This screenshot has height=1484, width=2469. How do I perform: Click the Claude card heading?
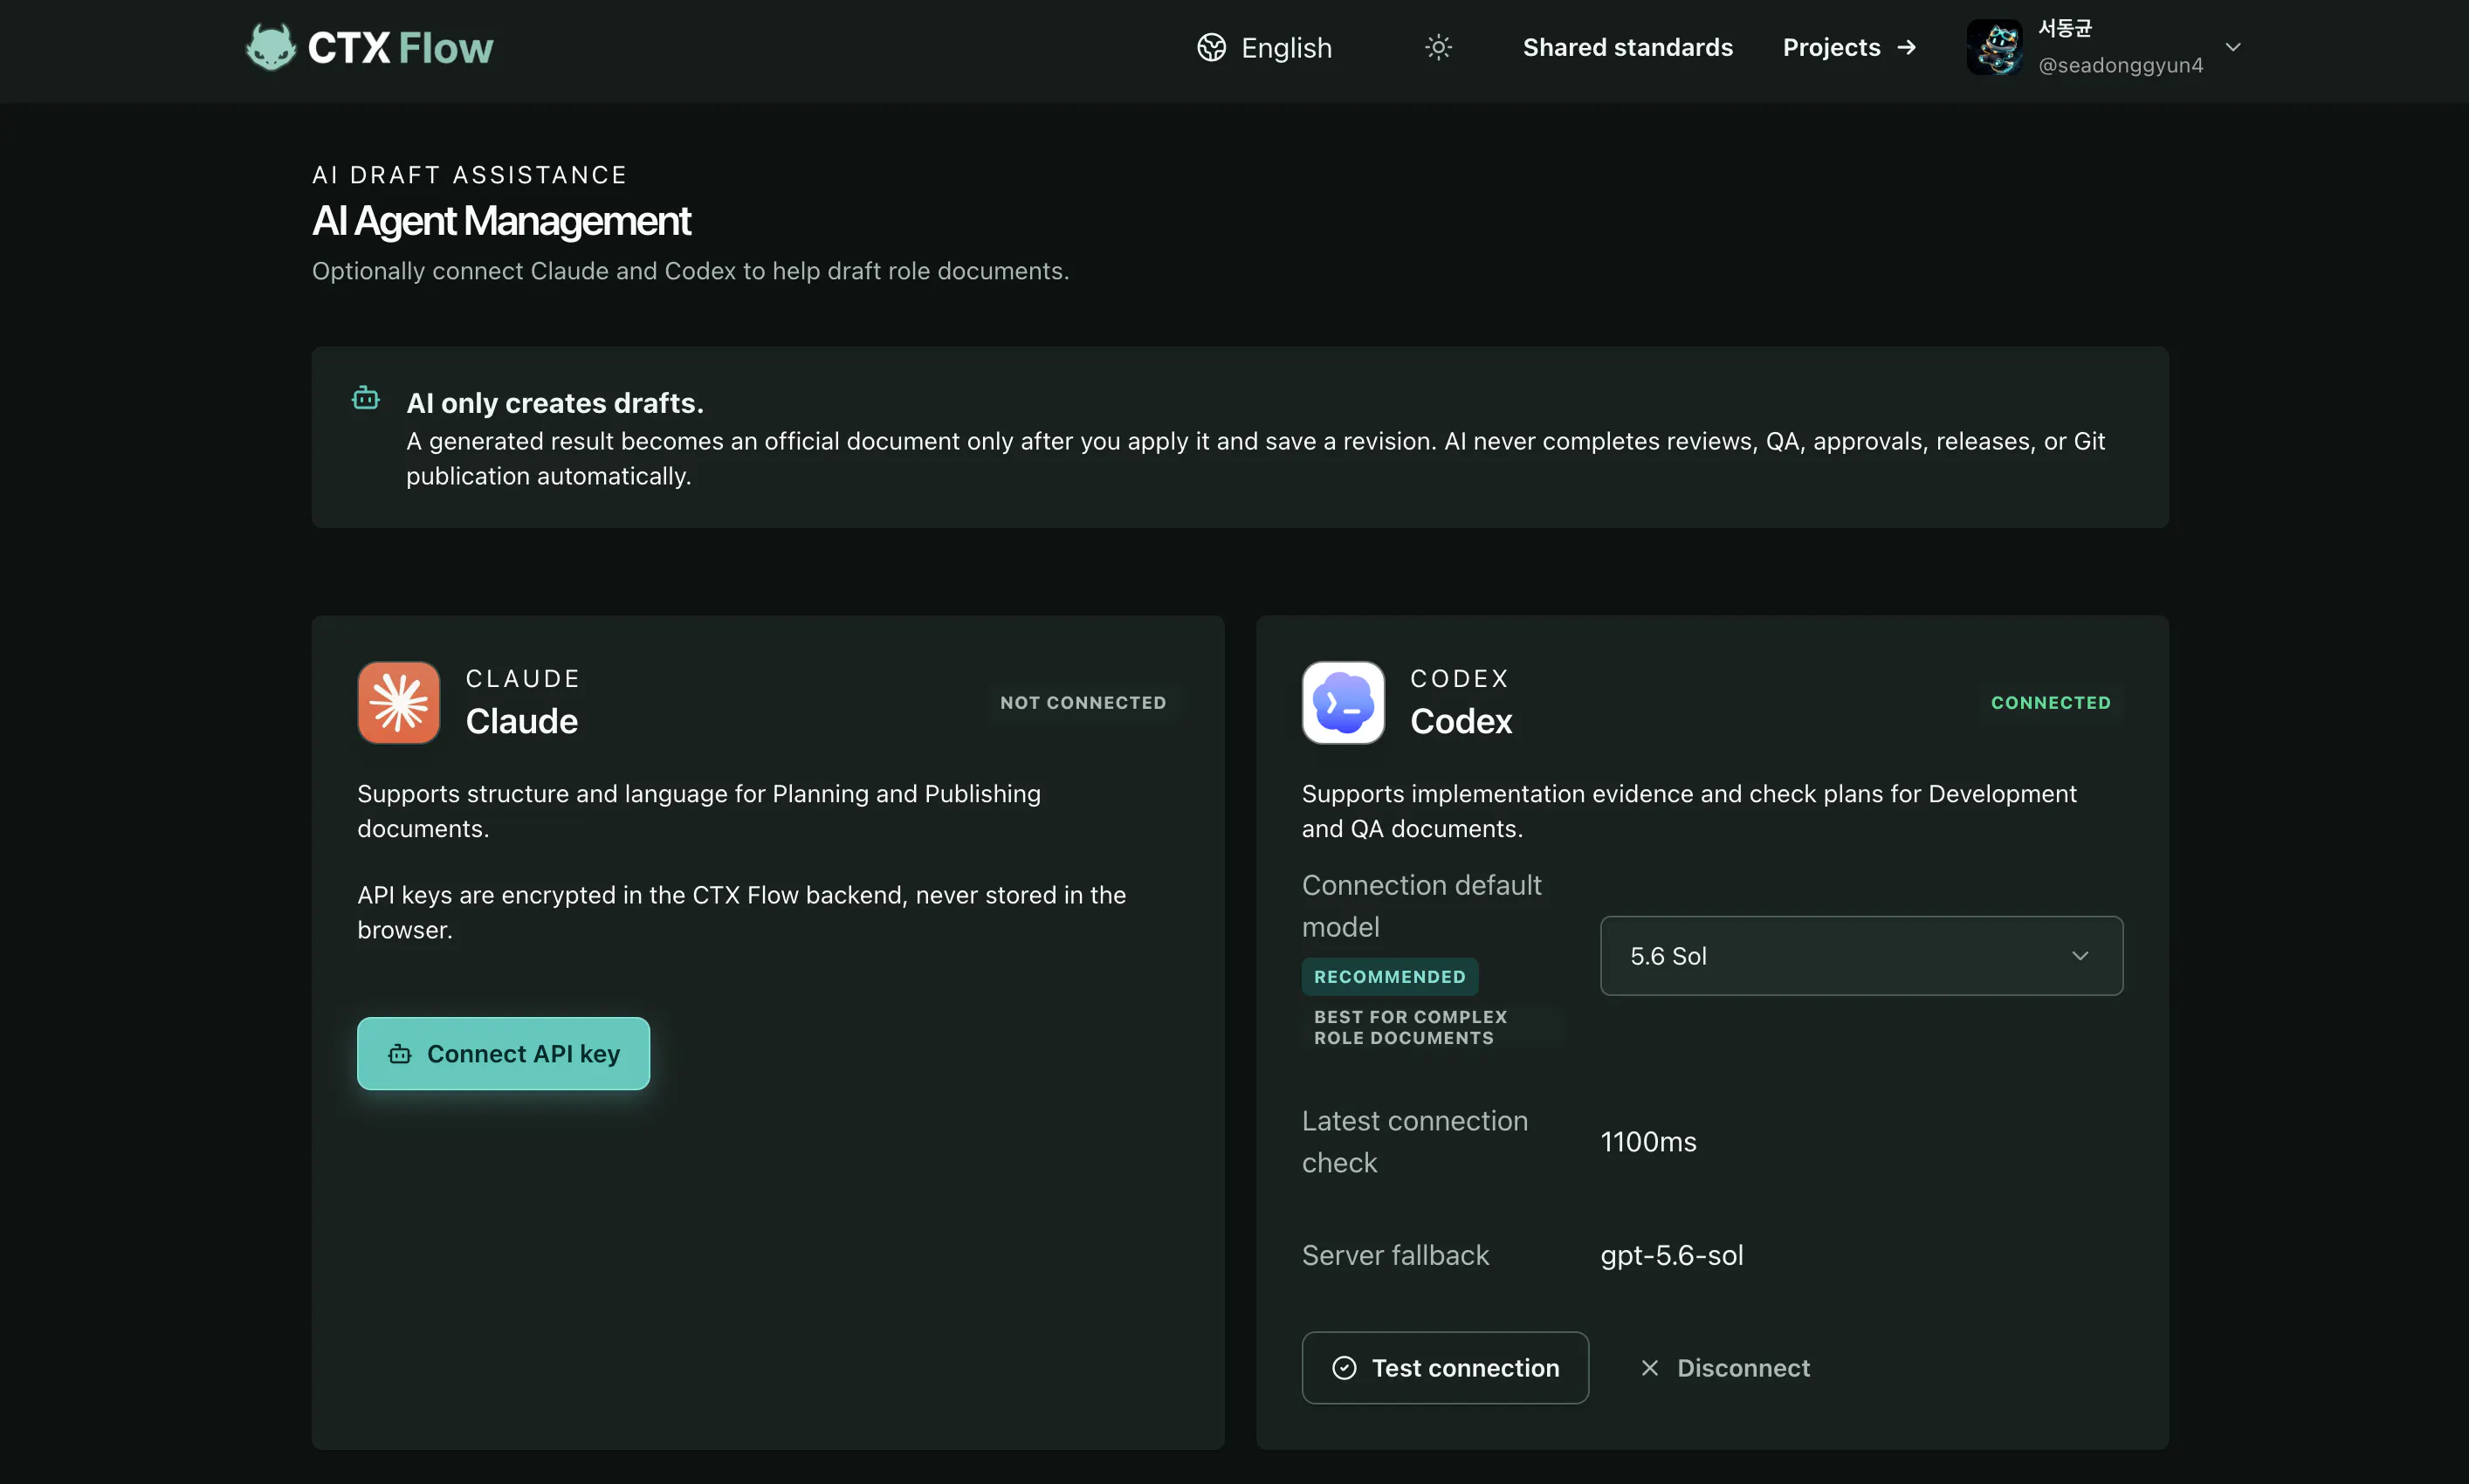tap(521, 720)
